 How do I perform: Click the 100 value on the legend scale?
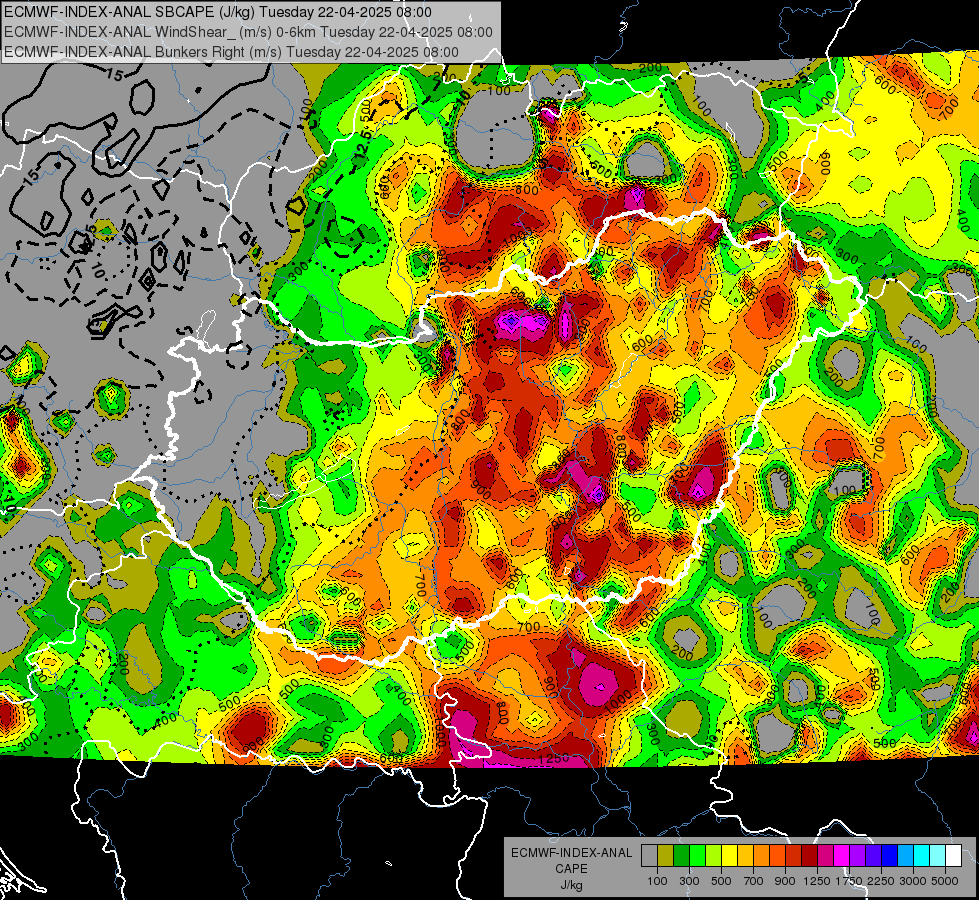click(657, 881)
